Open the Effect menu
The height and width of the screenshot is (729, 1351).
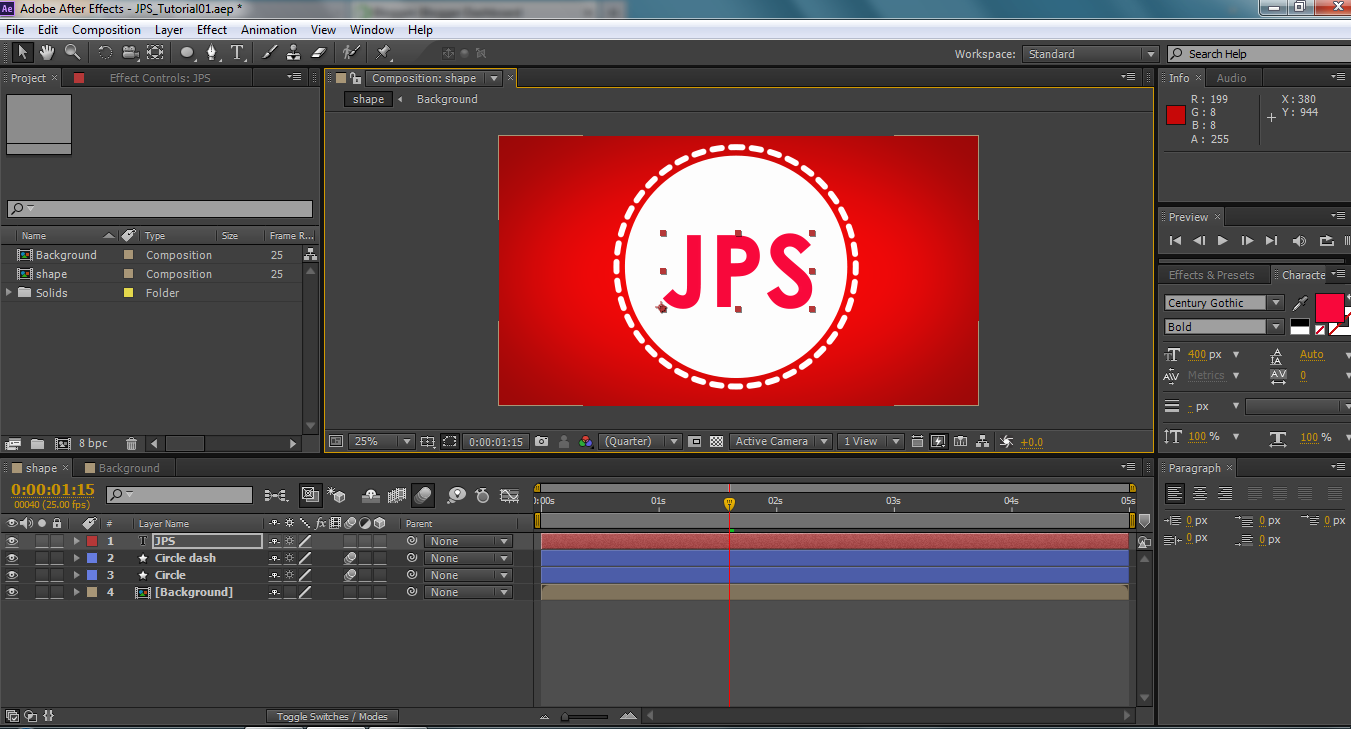(x=212, y=30)
